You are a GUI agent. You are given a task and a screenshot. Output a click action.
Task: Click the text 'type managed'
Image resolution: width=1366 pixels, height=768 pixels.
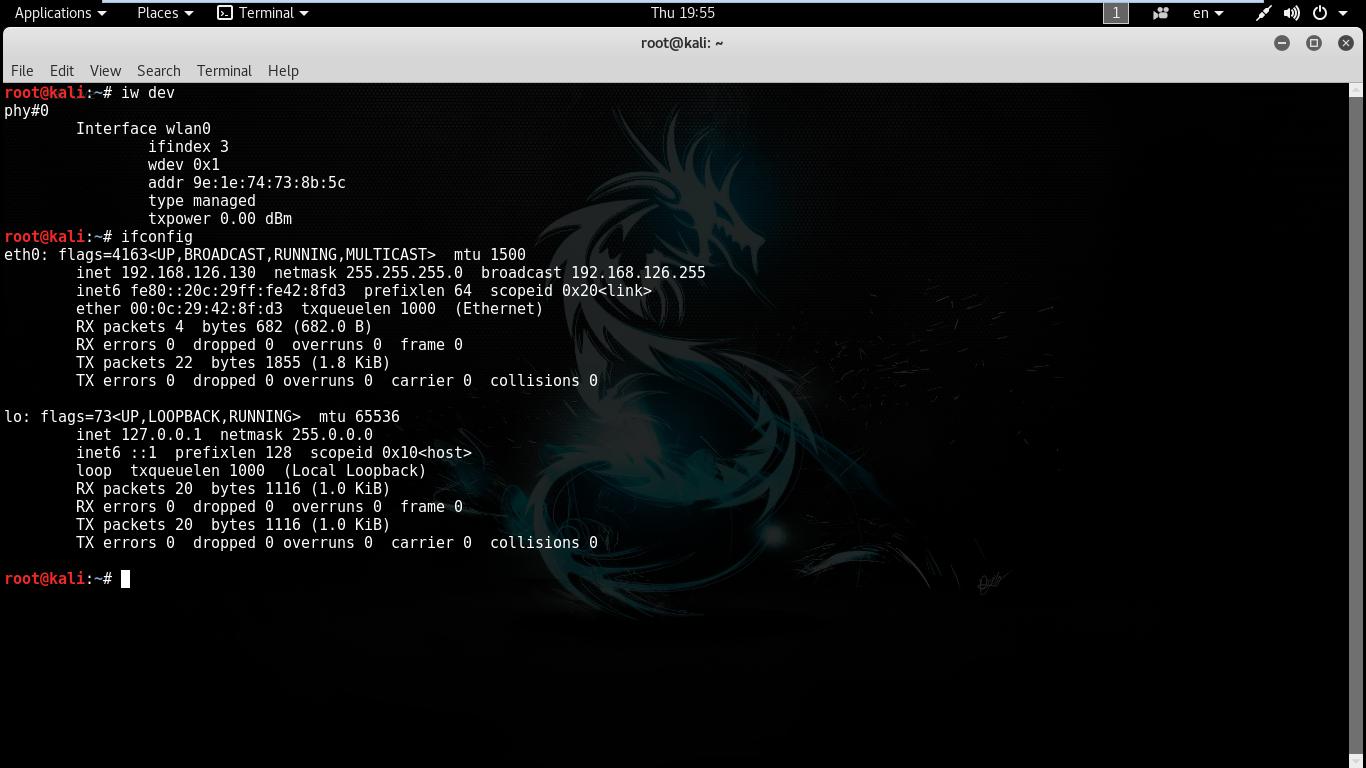[202, 201]
